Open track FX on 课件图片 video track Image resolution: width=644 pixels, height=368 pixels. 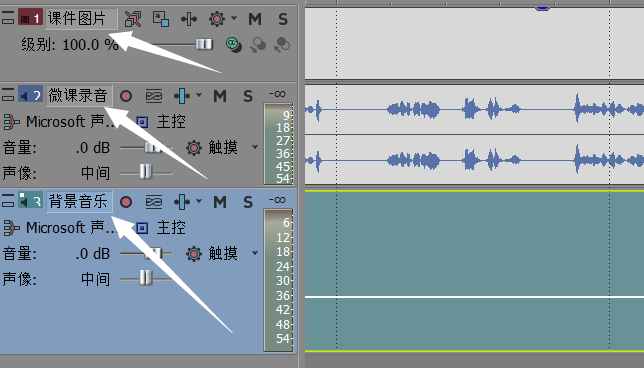click(x=189, y=19)
